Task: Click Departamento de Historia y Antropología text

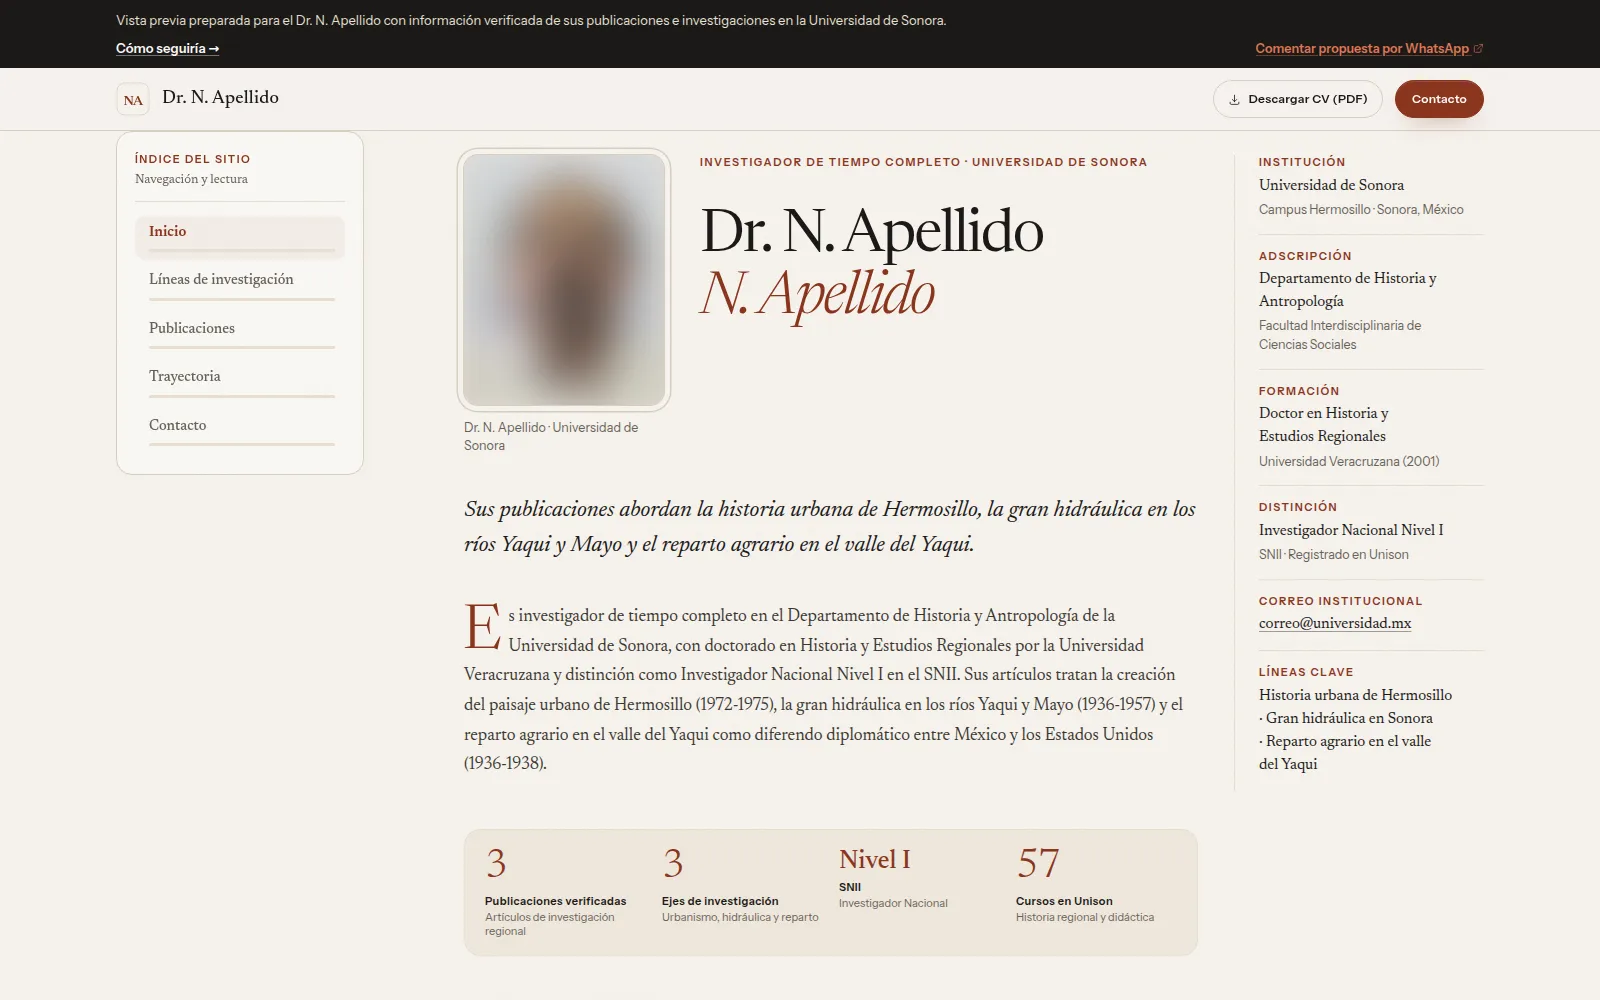Action: pyautogui.click(x=1347, y=290)
